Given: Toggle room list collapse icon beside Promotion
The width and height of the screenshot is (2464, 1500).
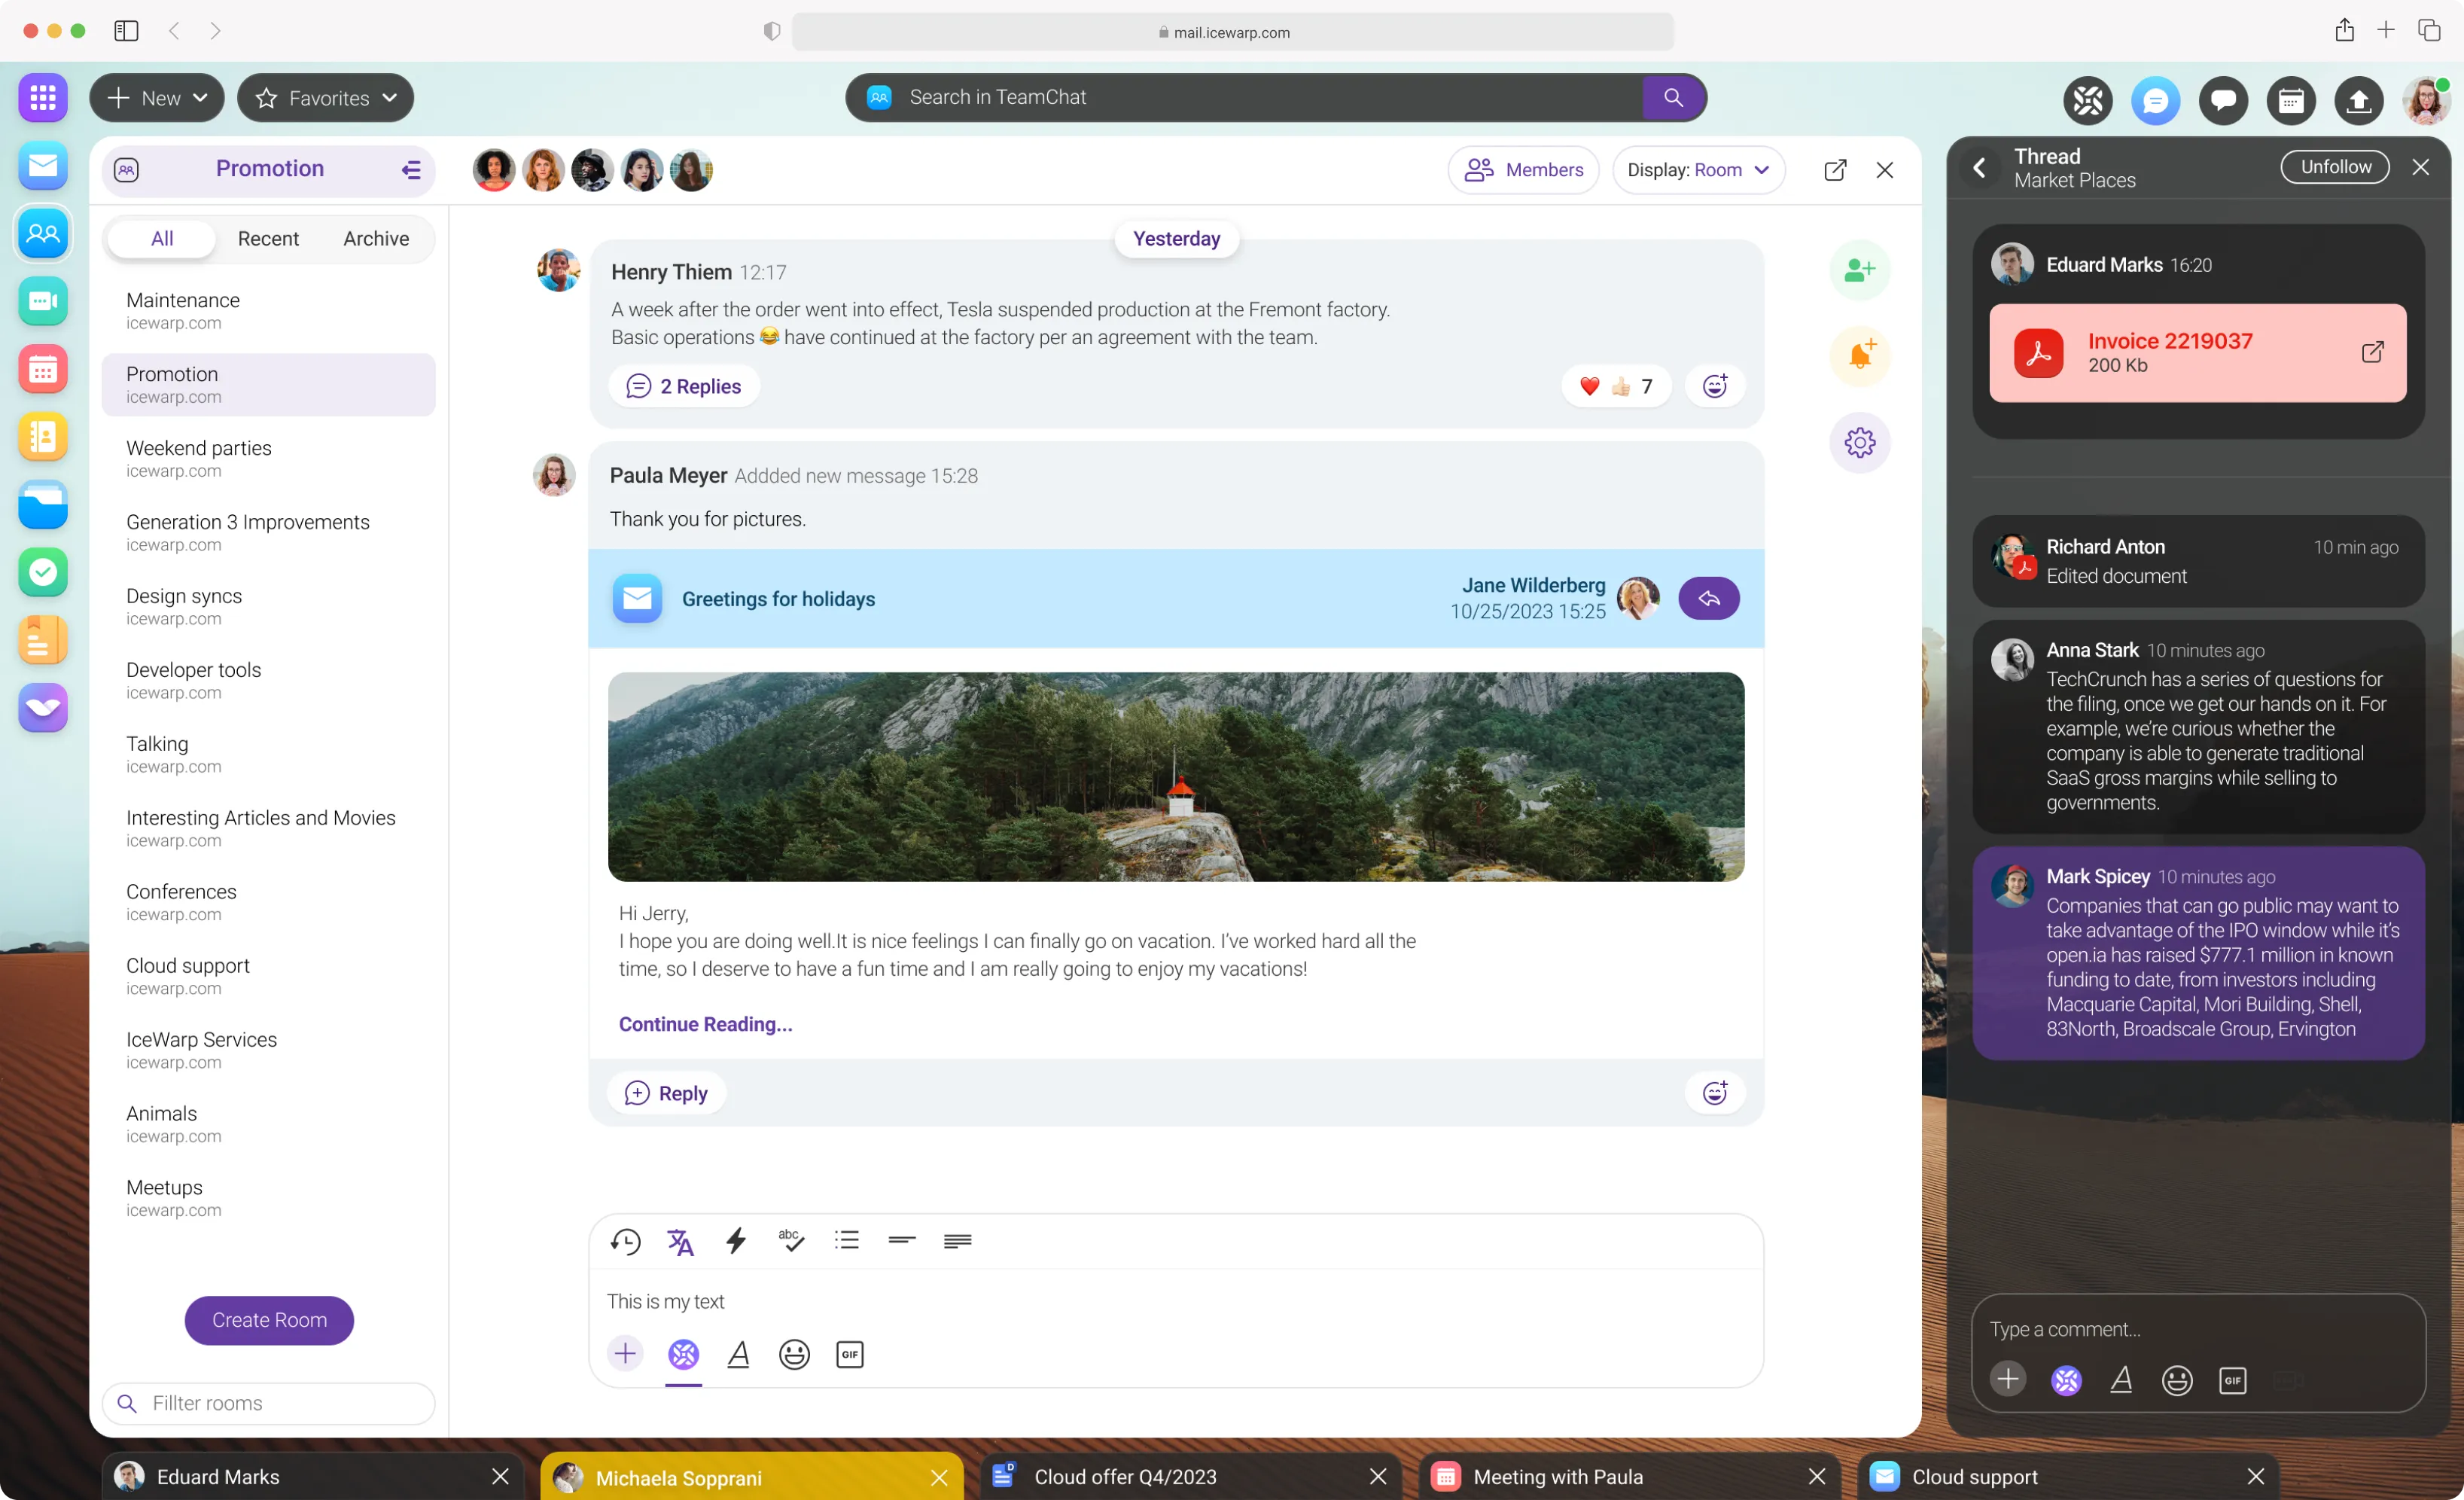Looking at the screenshot, I should (x=411, y=169).
